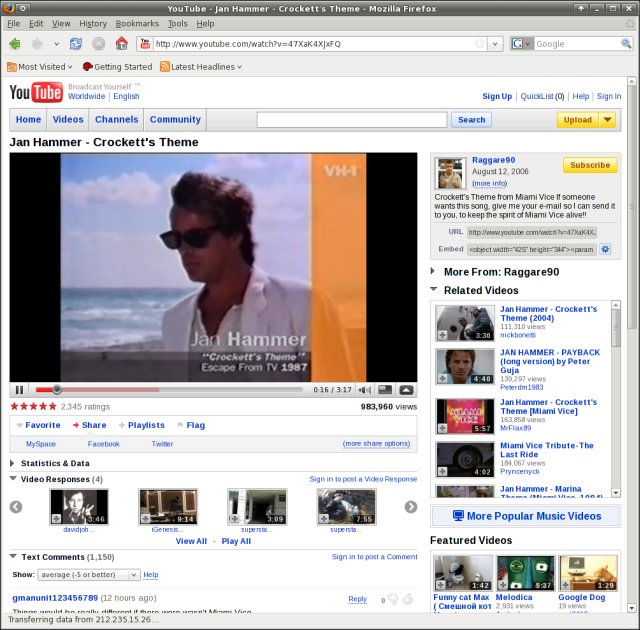Open embed customization gear icon
Image resolution: width=640 pixels, height=630 pixels.
point(605,249)
